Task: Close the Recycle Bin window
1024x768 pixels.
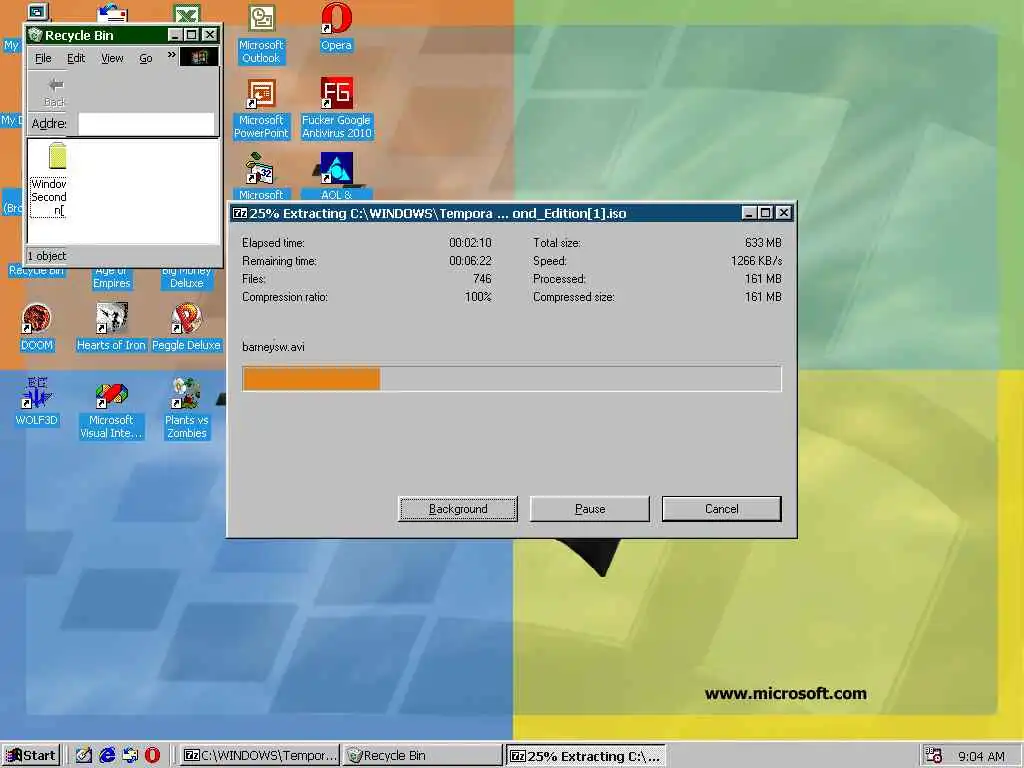Action: pyautogui.click(x=210, y=35)
